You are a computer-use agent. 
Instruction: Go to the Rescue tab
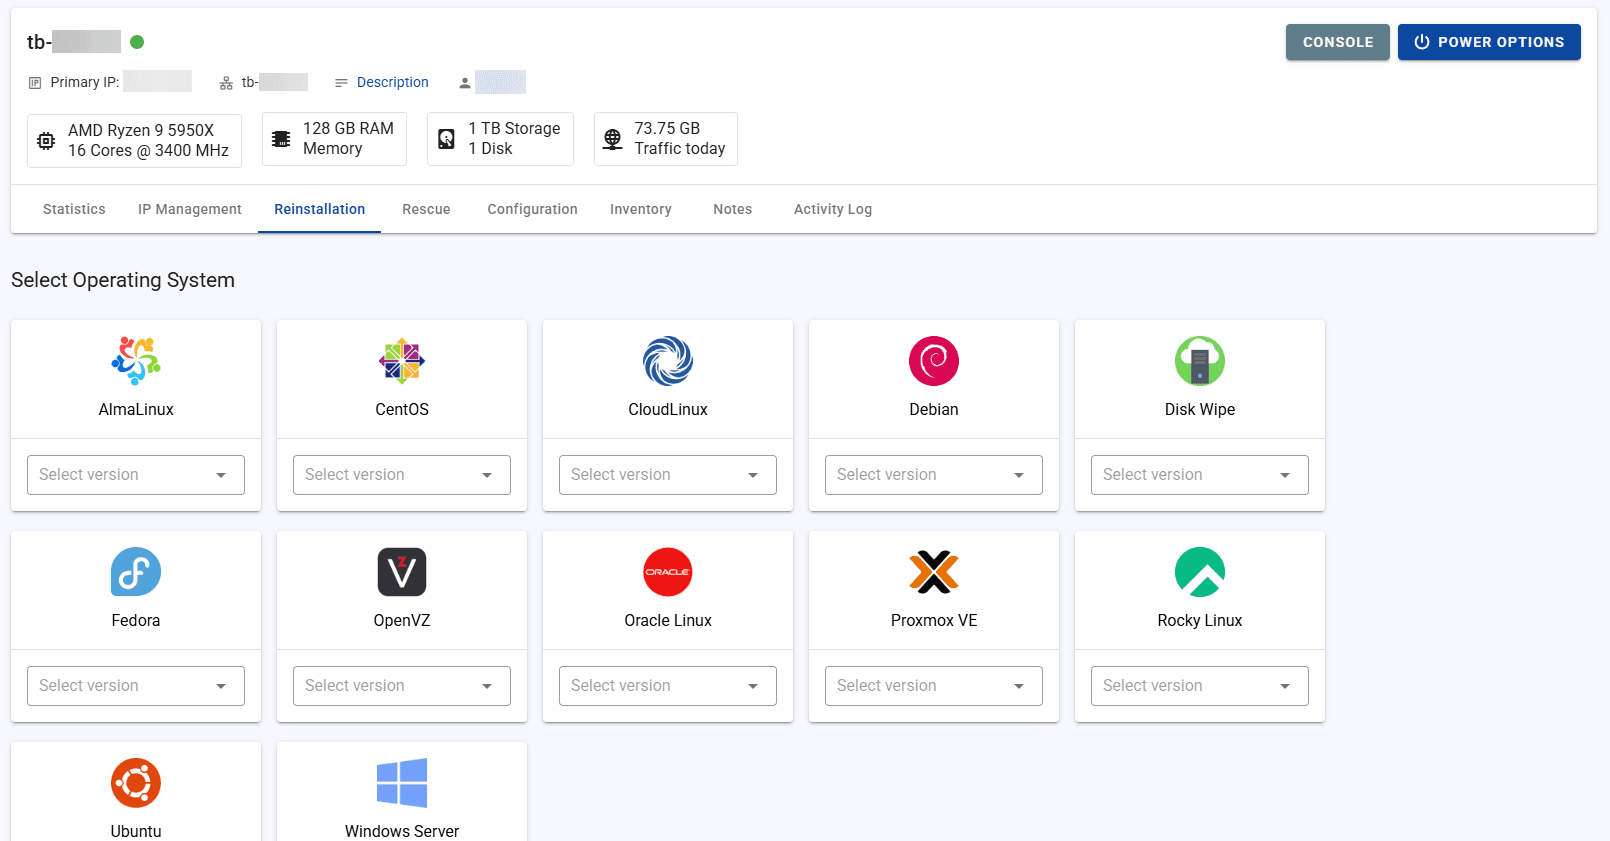[426, 209]
